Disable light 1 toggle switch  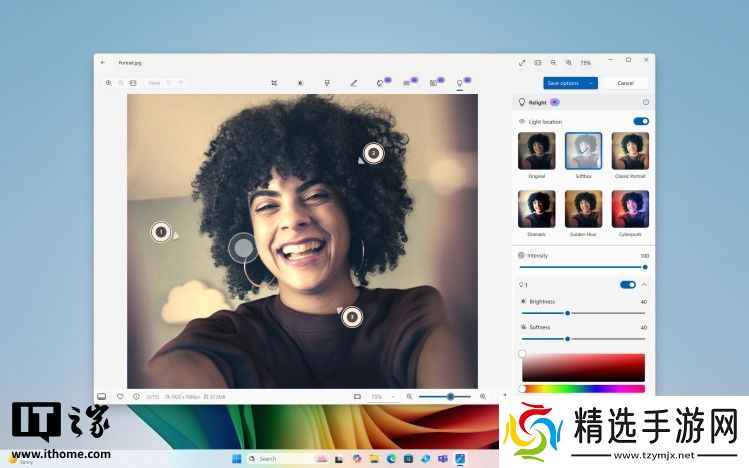[x=627, y=285]
